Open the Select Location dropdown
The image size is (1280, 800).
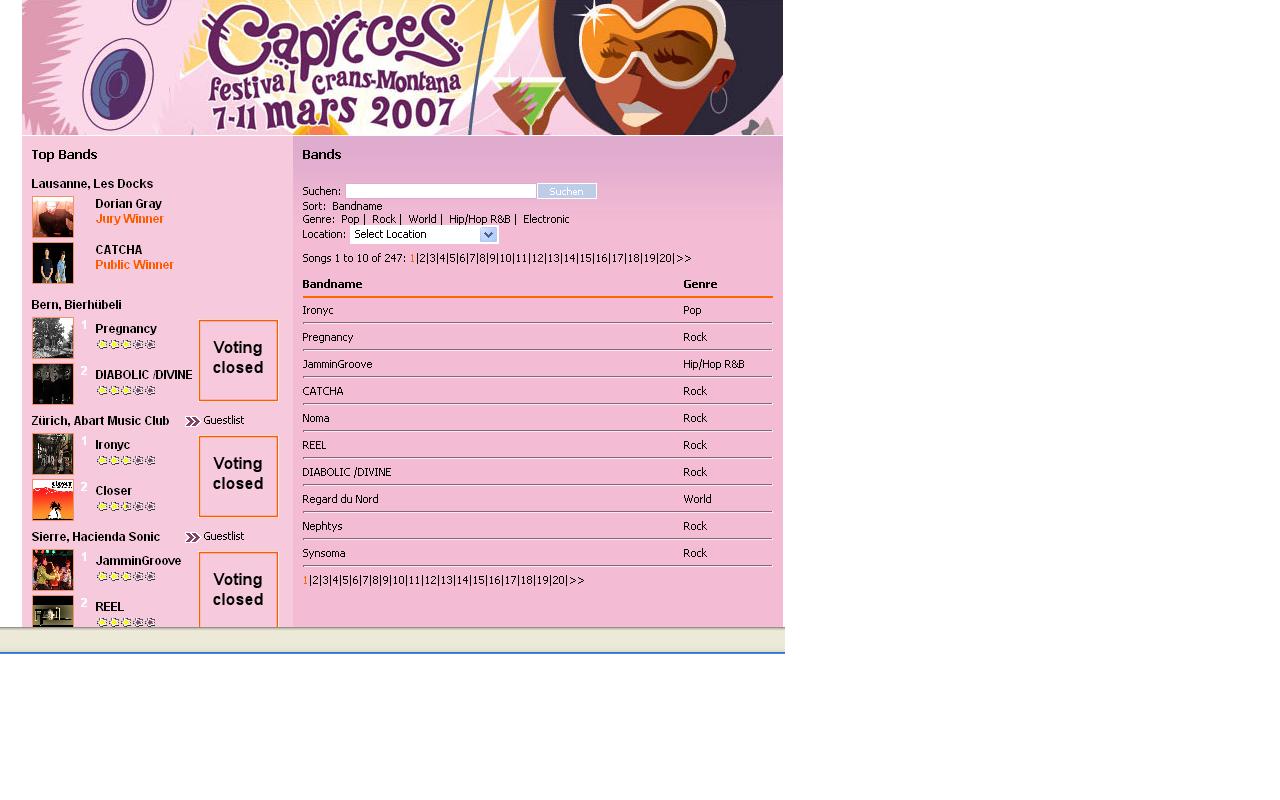pos(424,234)
